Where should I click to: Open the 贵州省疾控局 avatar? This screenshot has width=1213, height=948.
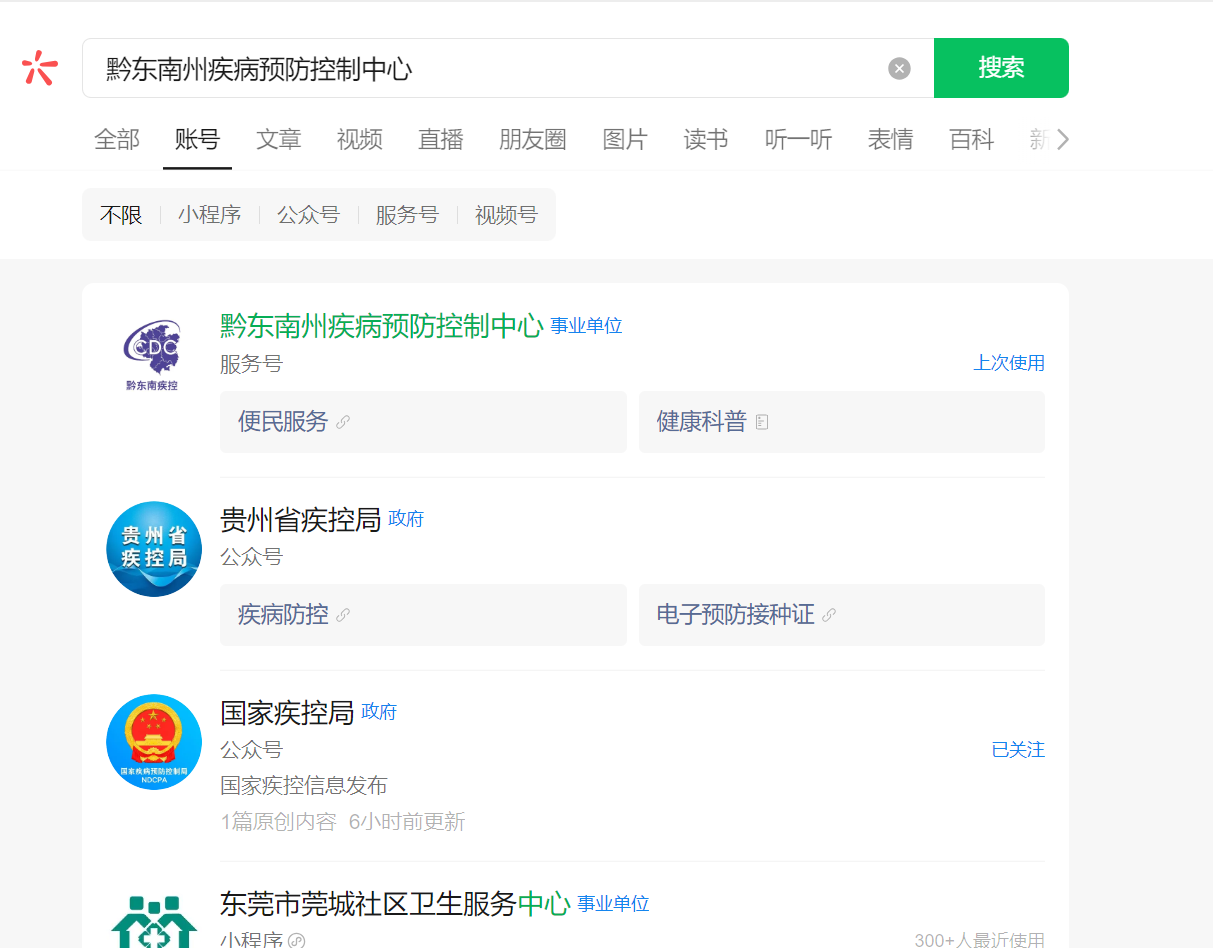tap(154, 549)
